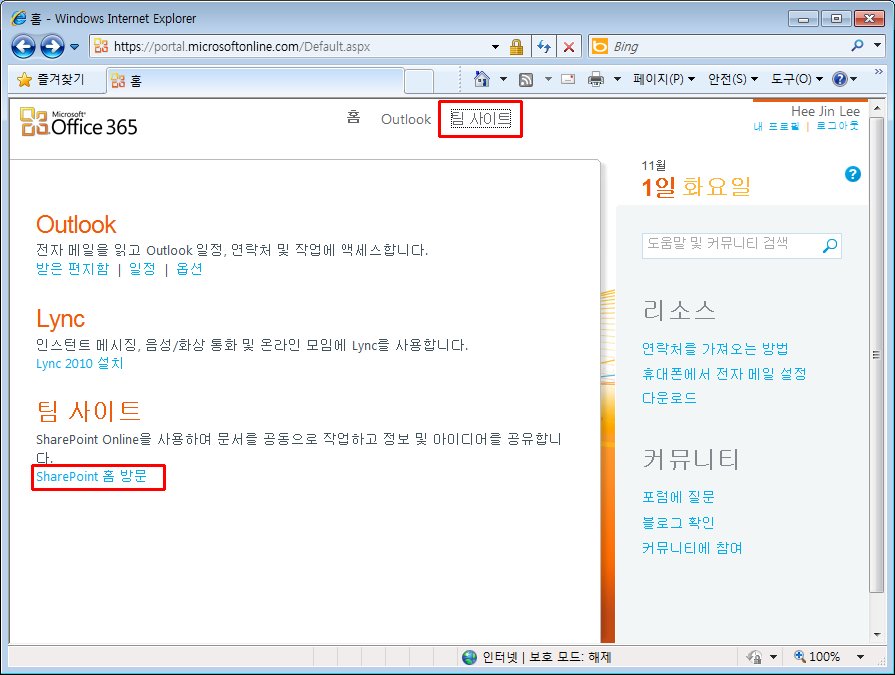The height and width of the screenshot is (675, 895).
Task: Click the blue page help question icon
Action: point(853,174)
